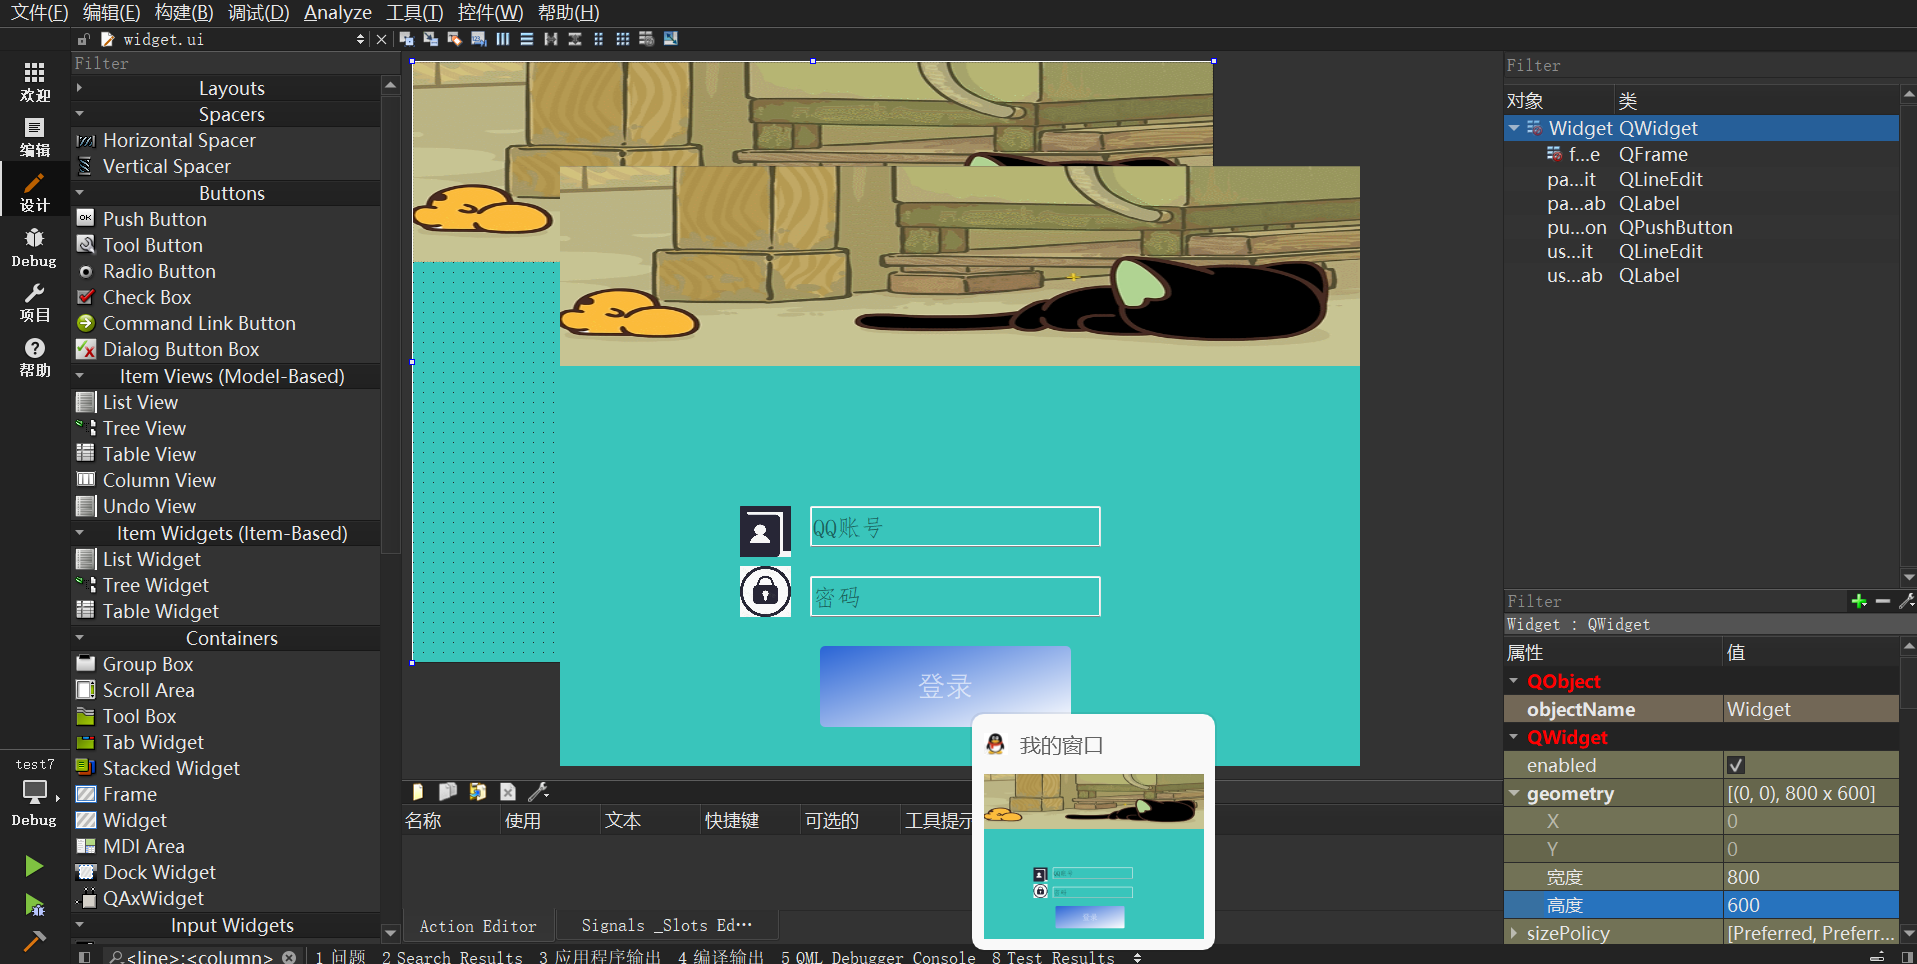Collapse the Buttons category
Screen dimensions: 1917x964
pos(80,193)
